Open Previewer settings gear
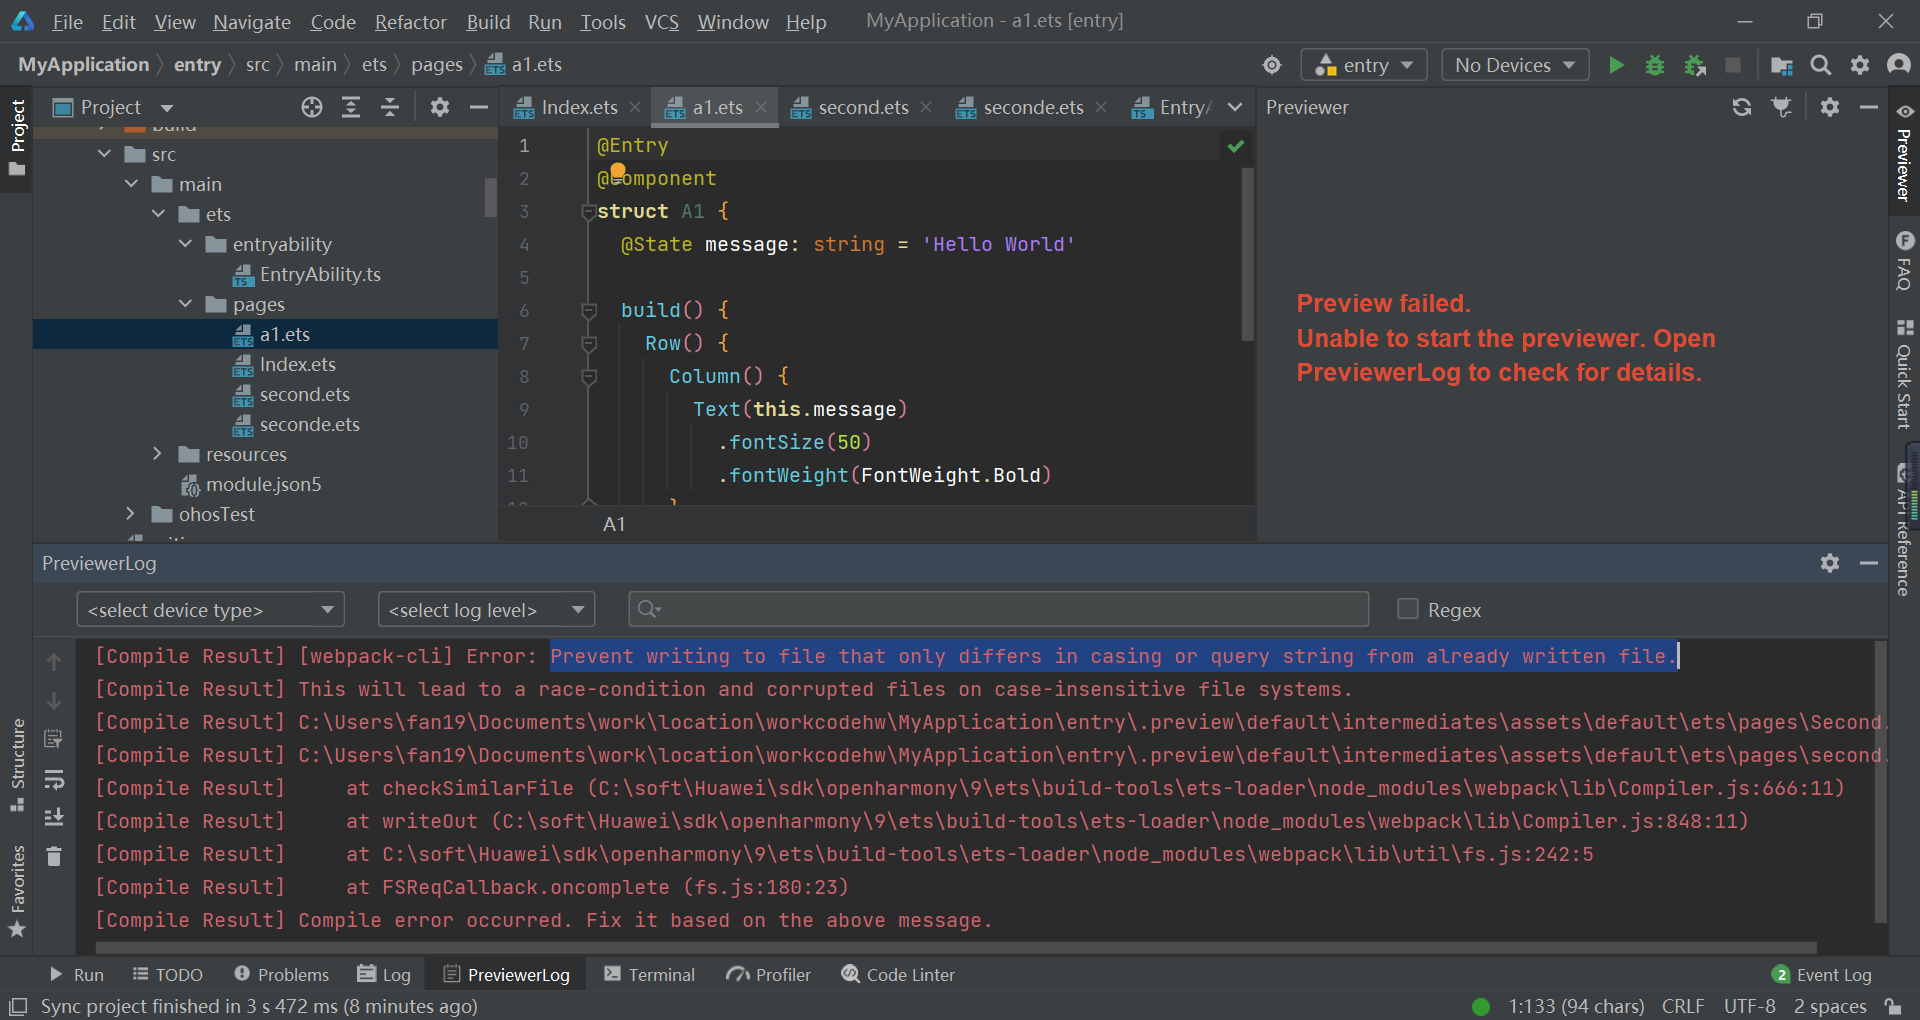This screenshot has height=1020, width=1920. [1830, 107]
